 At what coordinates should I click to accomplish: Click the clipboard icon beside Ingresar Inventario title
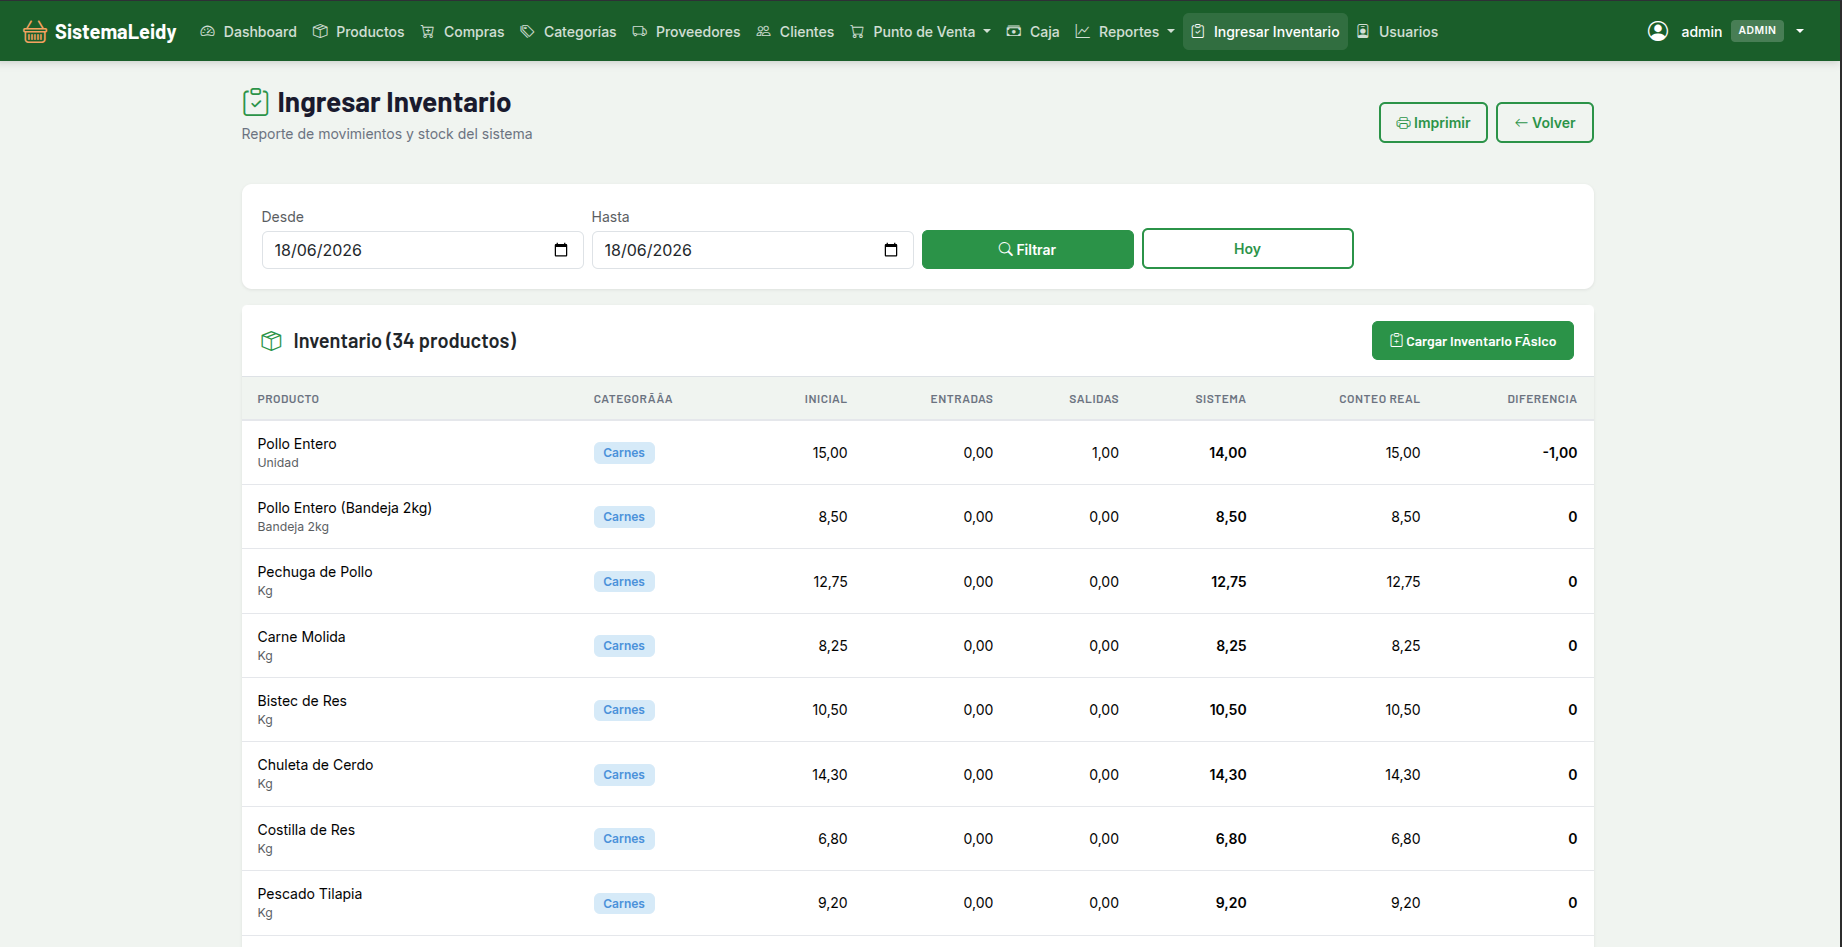[x=256, y=102]
